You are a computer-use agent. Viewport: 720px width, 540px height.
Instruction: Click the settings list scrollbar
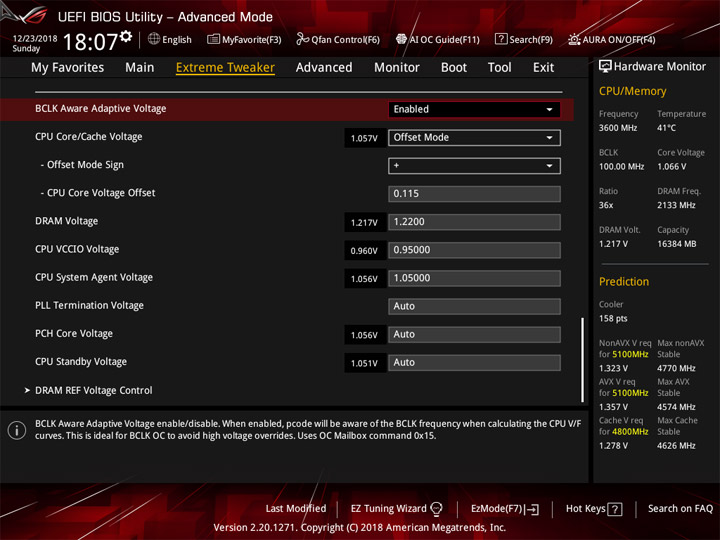coord(583,360)
